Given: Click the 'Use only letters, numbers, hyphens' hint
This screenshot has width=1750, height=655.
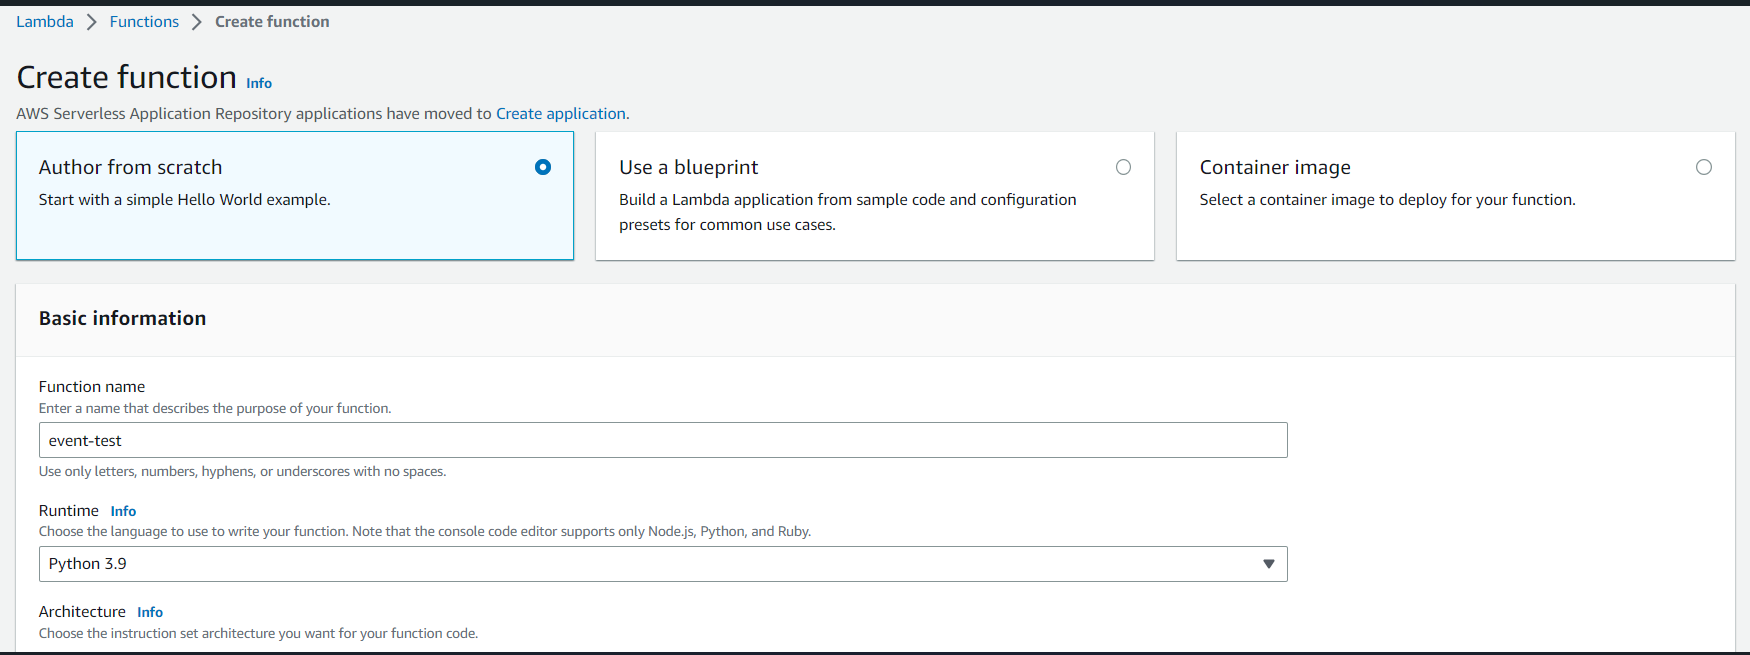Looking at the screenshot, I should [243, 472].
